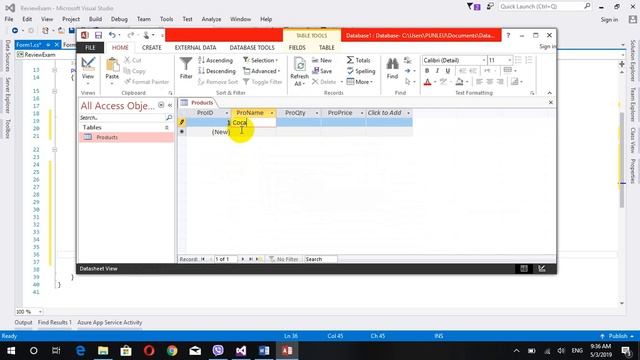Collapse the navigation pane with shutter arrows

[x=170, y=105]
